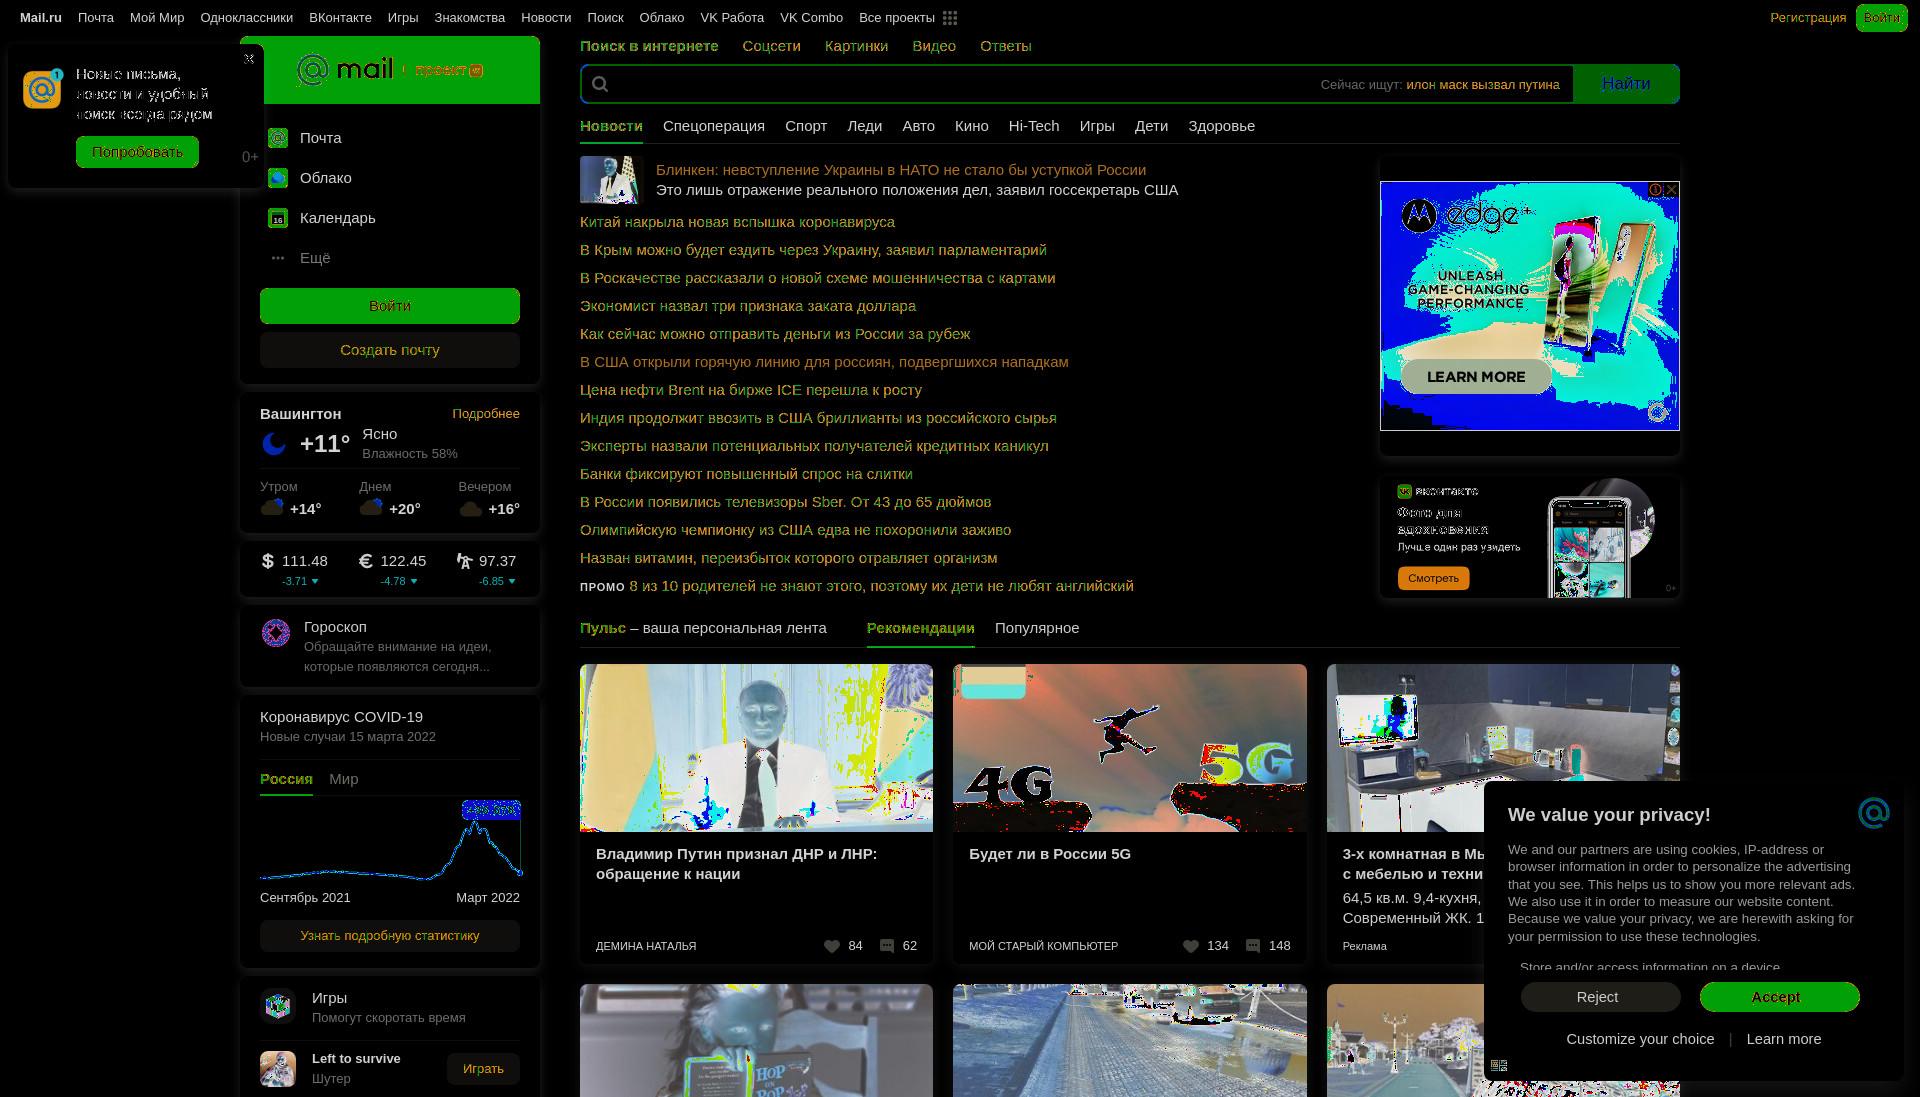
Task: Click the Игры cube icon
Action: click(278, 1005)
